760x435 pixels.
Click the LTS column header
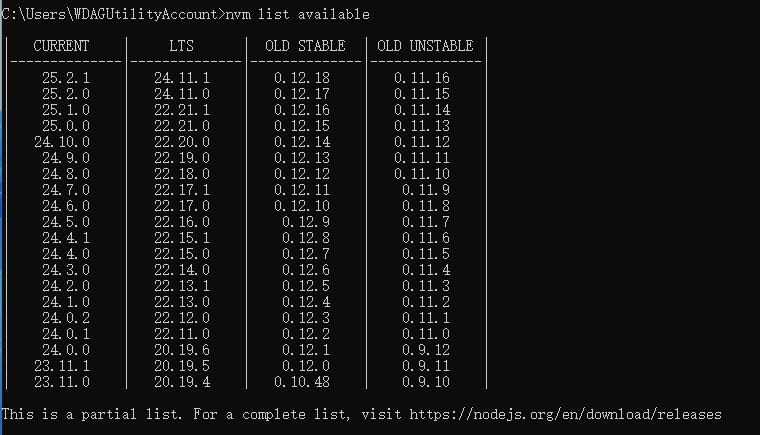(x=181, y=46)
